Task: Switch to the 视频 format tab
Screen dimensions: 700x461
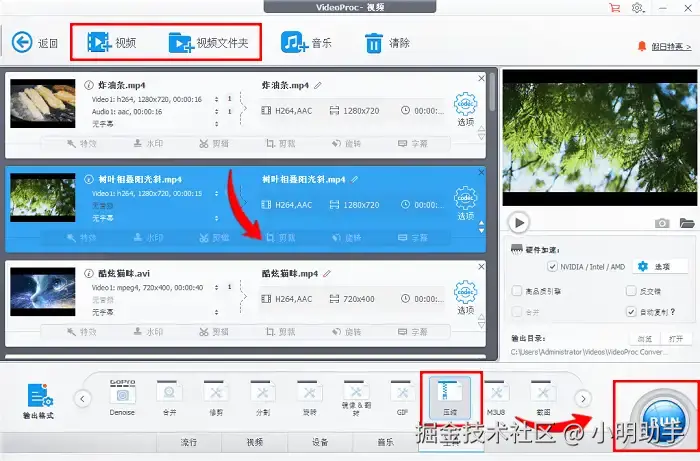Action: click(x=254, y=442)
